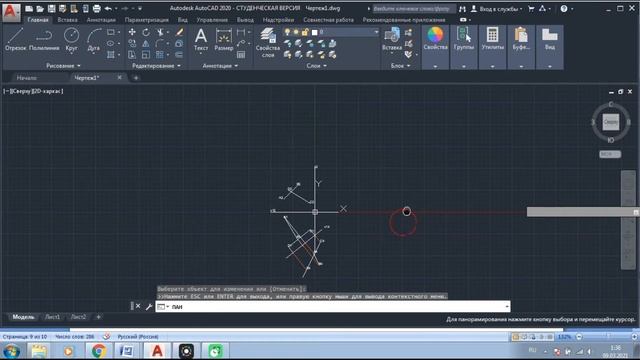Click the Move tool icon
The height and width of the screenshot is (360, 640).
tap(132, 32)
